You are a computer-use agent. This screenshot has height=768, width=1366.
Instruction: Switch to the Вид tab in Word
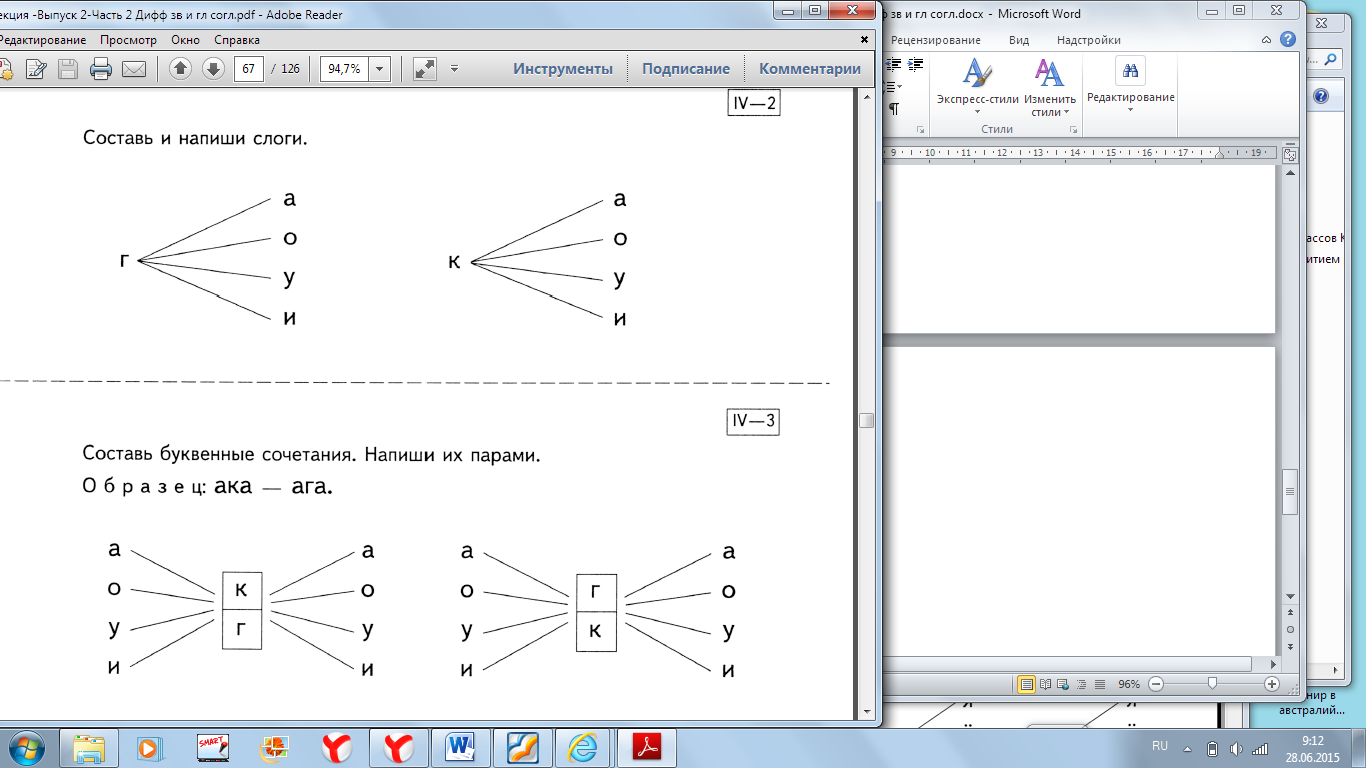(1019, 40)
